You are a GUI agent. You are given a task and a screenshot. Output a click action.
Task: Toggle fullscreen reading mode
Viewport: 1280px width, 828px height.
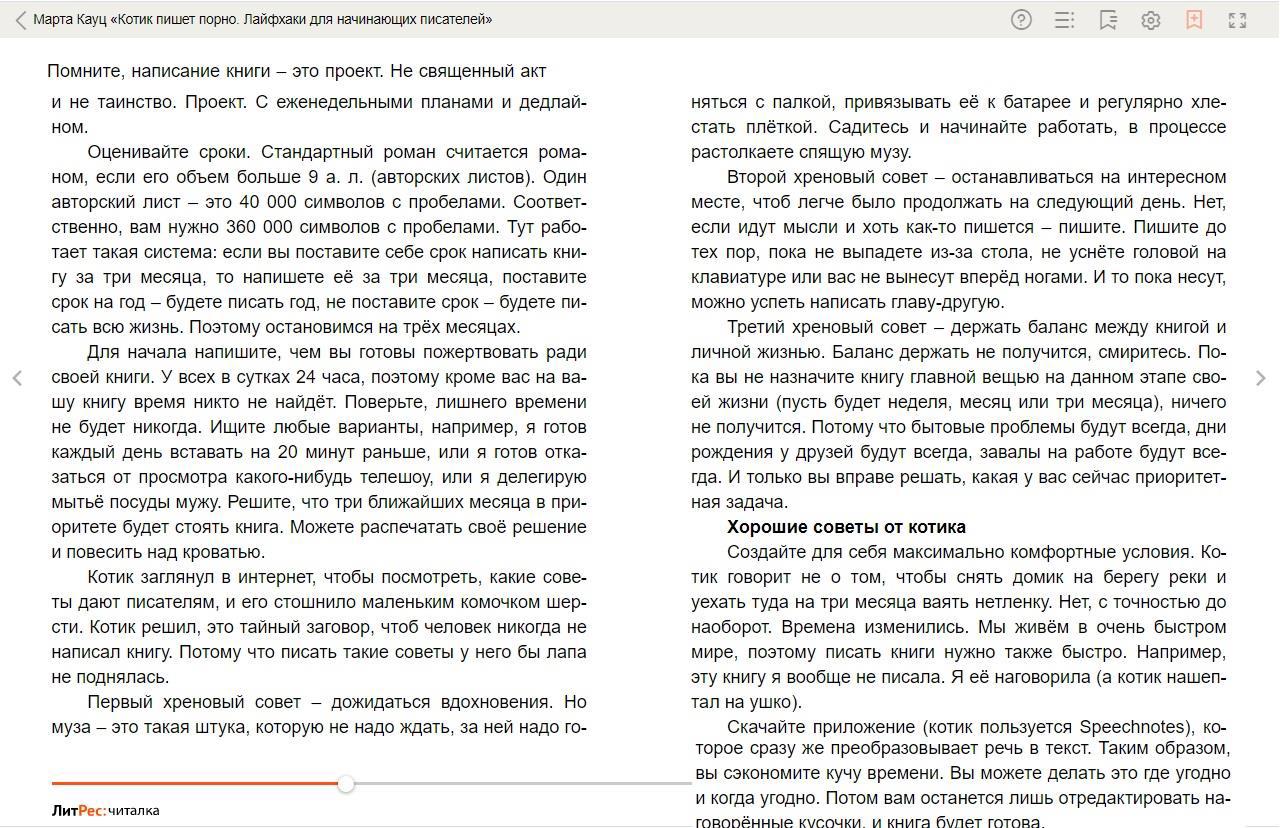coord(1237,20)
